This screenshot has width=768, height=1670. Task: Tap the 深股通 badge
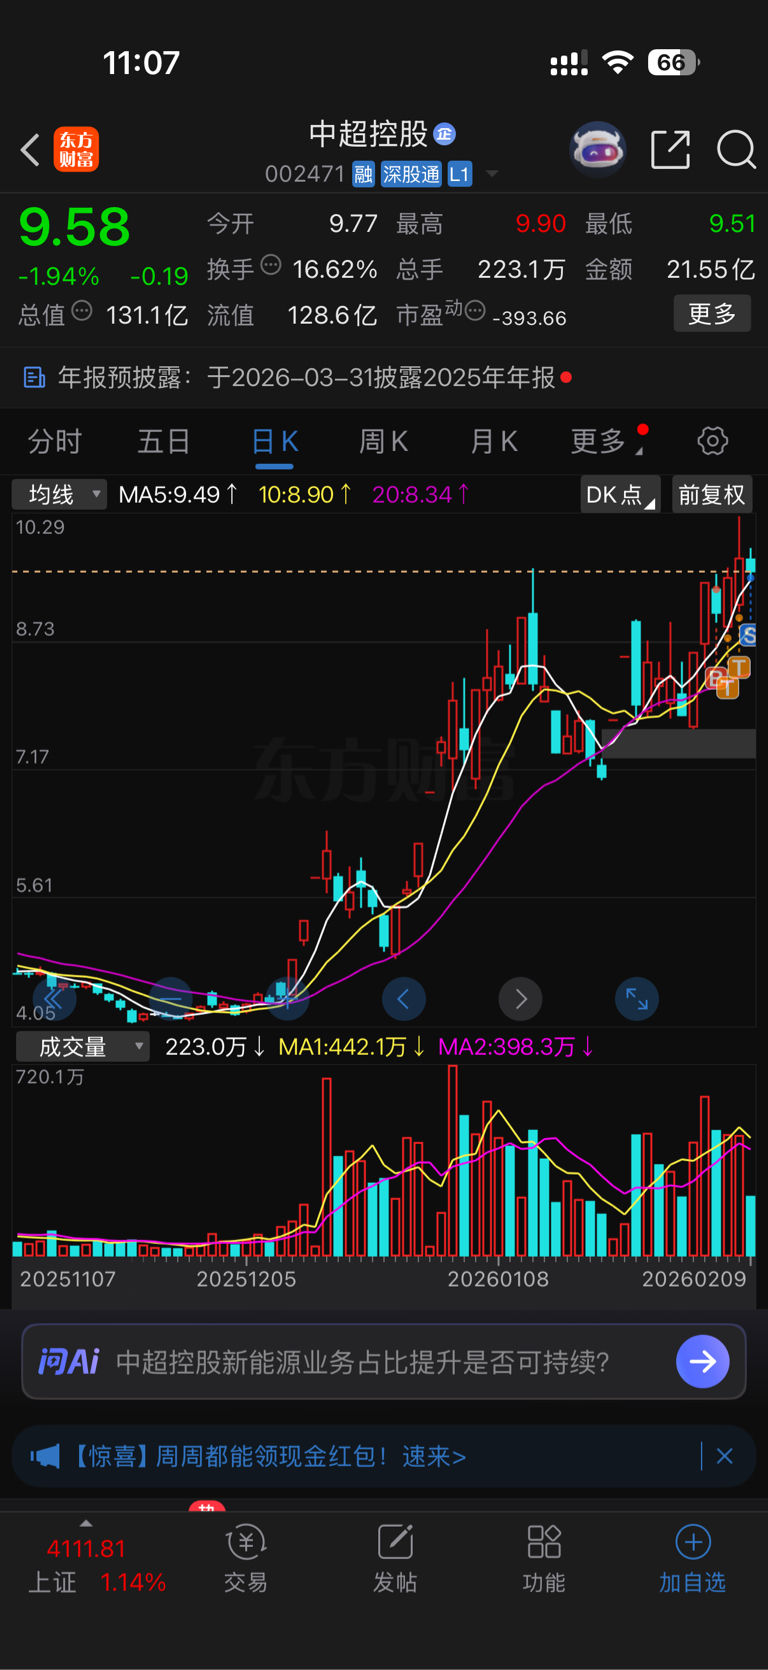[411, 174]
